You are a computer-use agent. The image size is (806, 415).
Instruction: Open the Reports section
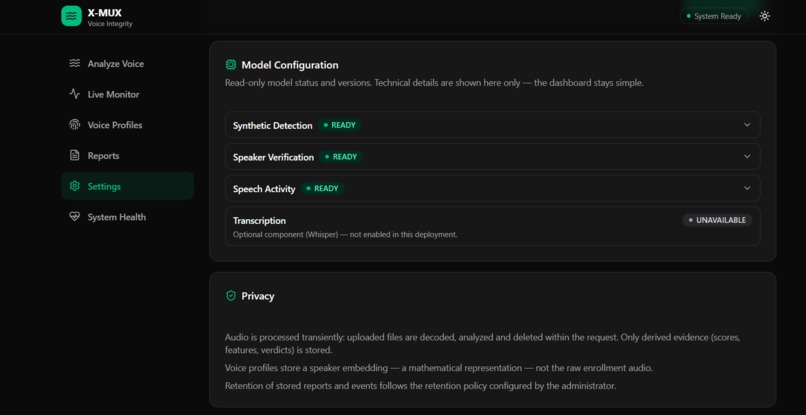click(x=127, y=156)
